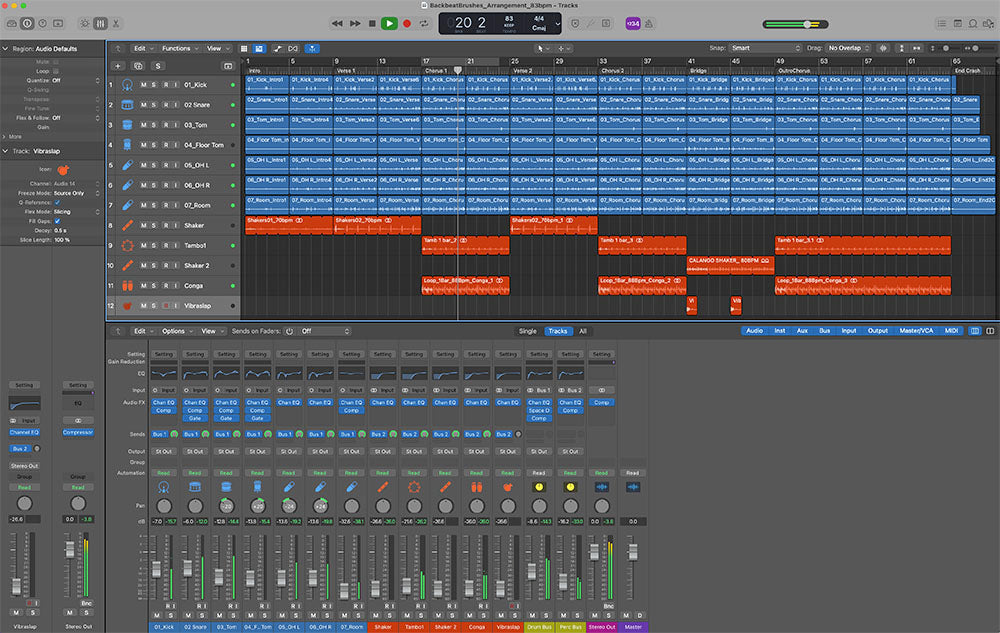Screen dimensions: 1000x633
Task: Click the Vibraslap icon in Track inspector
Action: point(62,170)
